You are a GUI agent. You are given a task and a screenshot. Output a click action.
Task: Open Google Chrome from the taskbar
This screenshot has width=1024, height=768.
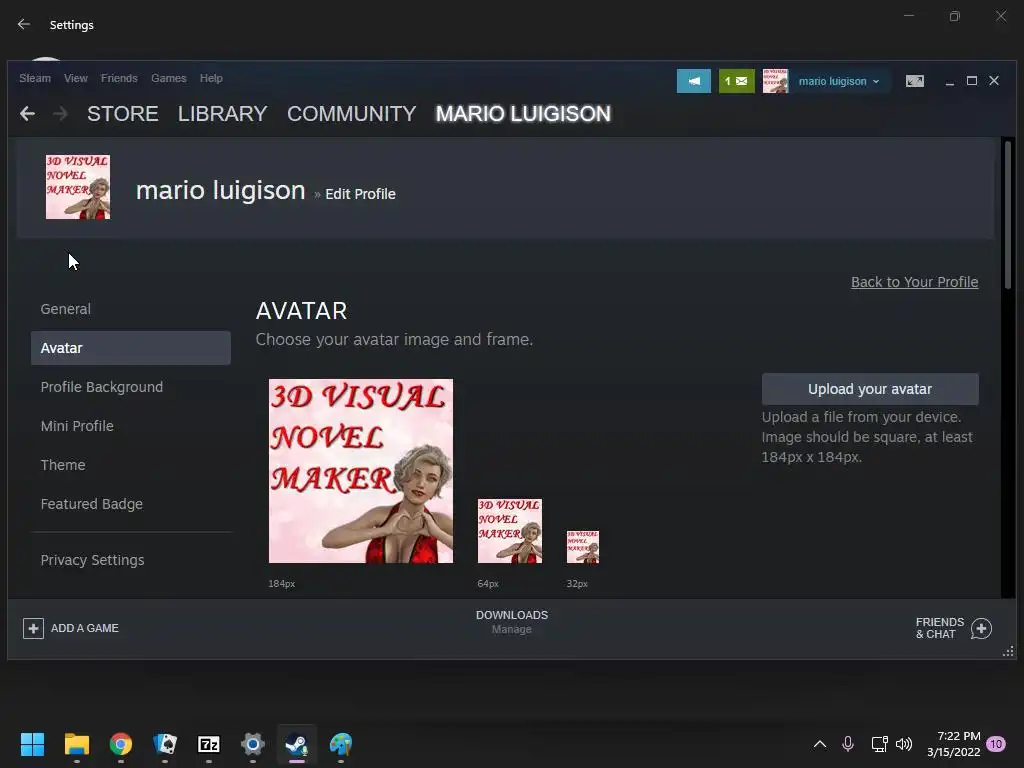pyautogui.click(x=121, y=744)
